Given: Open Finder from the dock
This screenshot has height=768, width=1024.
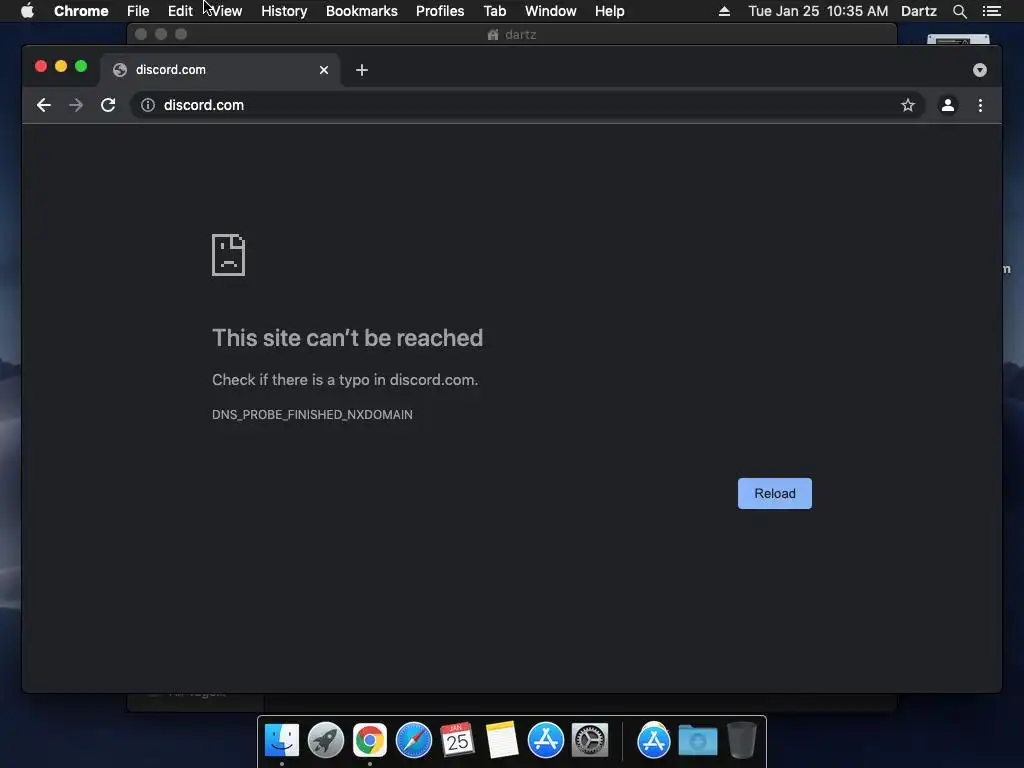Looking at the screenshot, I should click(281, 740).
